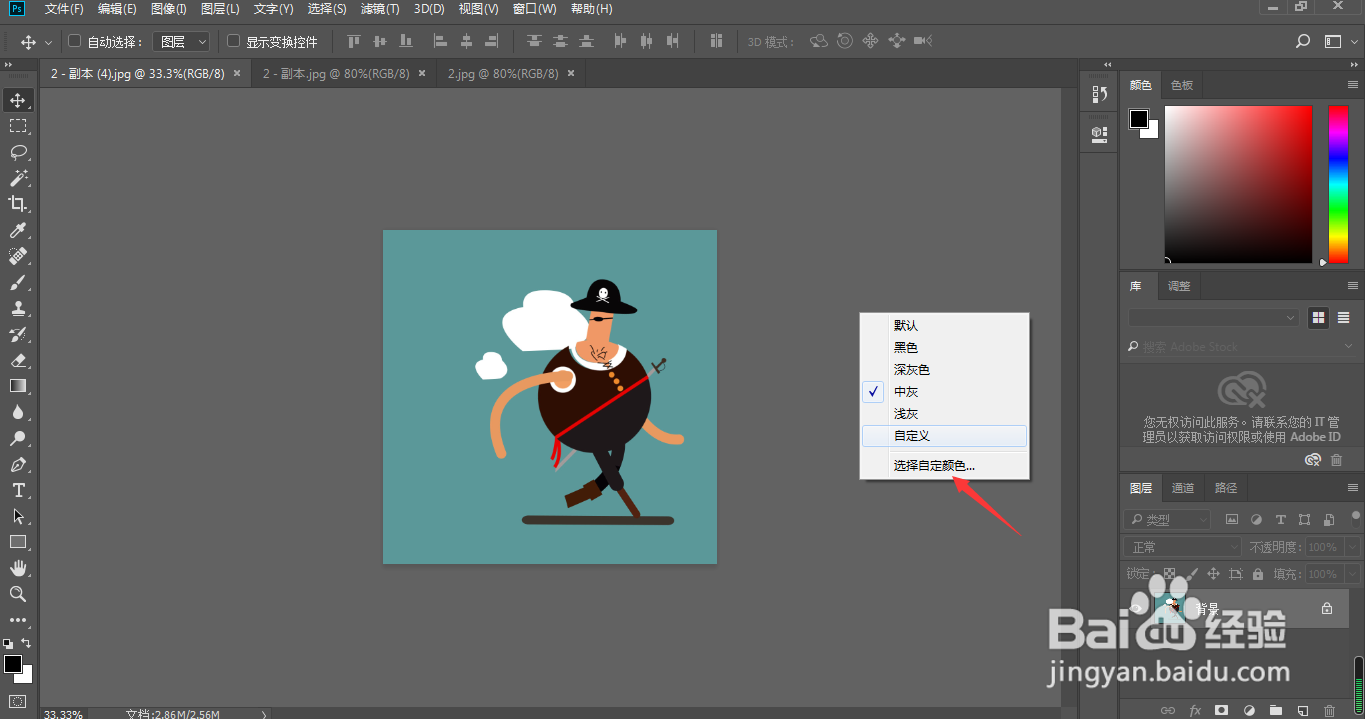This screenshot has width=1365, height=719.
Task: Open the layer filter 类型 dropdown
Action: click(1166, 520)
